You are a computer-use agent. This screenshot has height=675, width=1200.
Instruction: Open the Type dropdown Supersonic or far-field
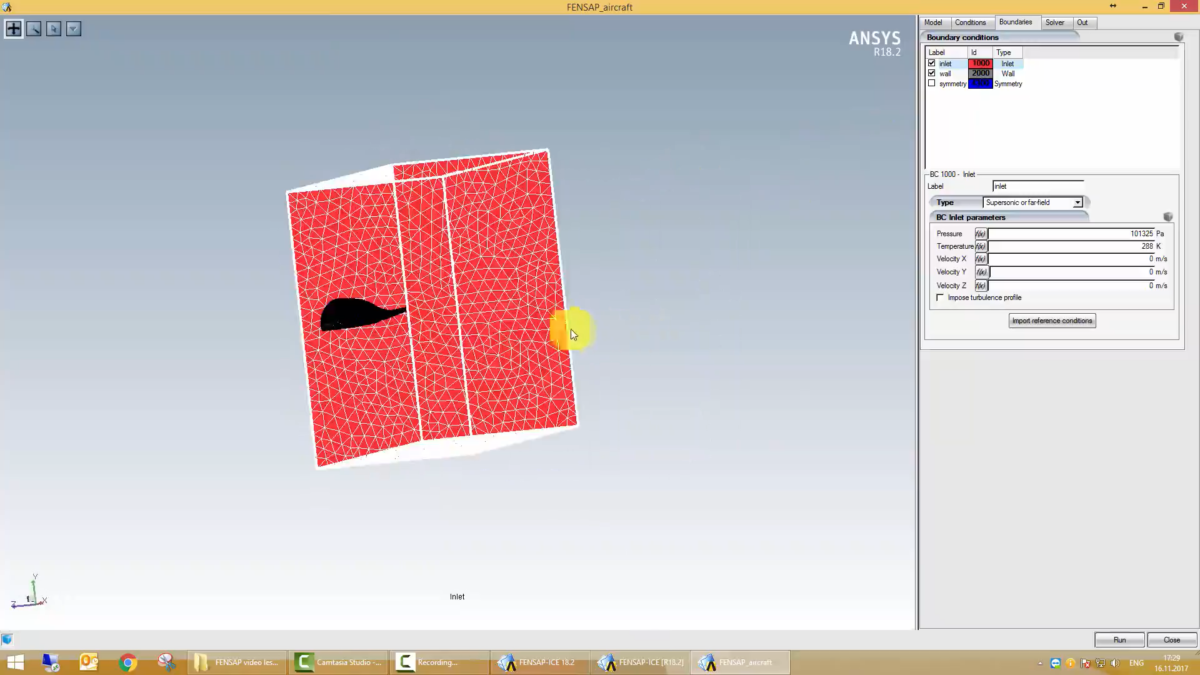(1033, 202)
